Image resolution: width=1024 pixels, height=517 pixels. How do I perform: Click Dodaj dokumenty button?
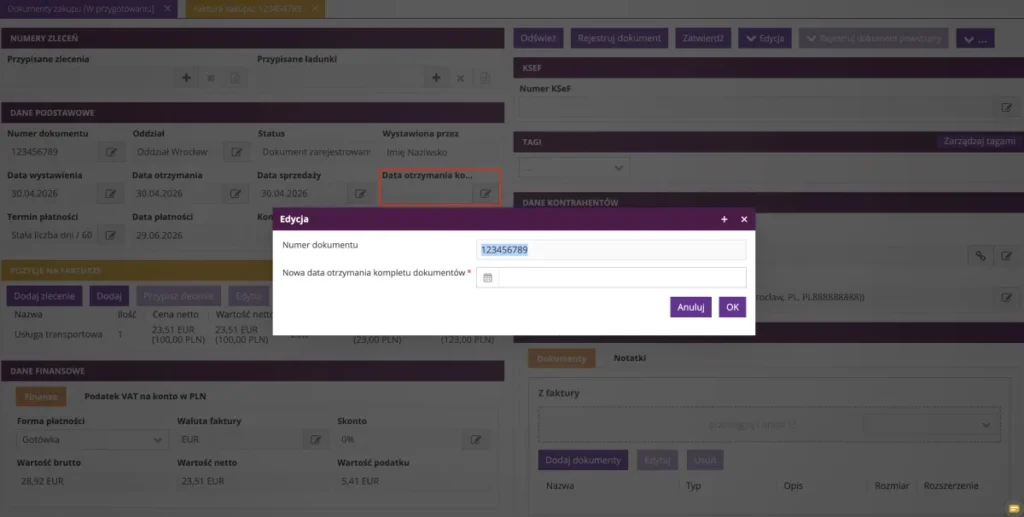583,460
